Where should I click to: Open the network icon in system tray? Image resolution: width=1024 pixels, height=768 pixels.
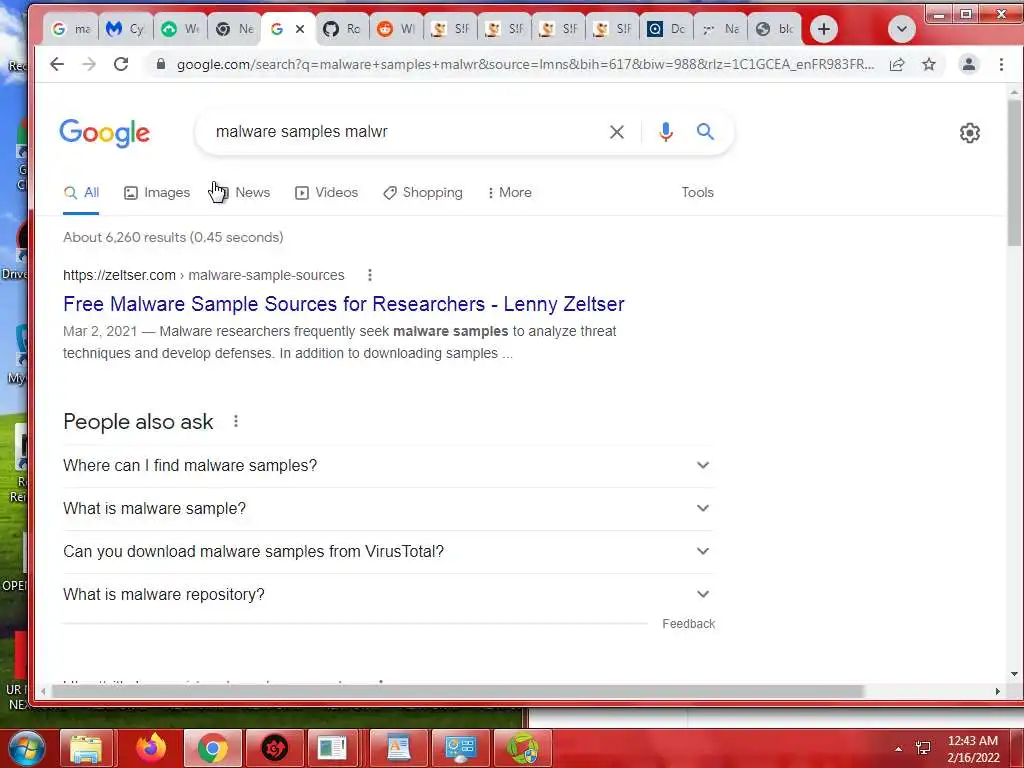[923, 748]
